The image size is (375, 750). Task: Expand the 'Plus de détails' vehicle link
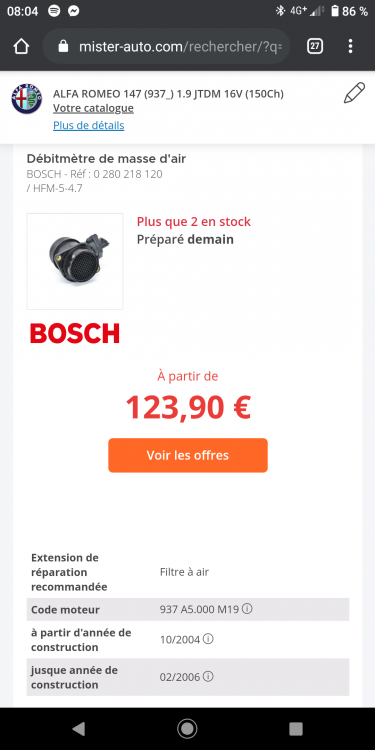click(88, 125)
